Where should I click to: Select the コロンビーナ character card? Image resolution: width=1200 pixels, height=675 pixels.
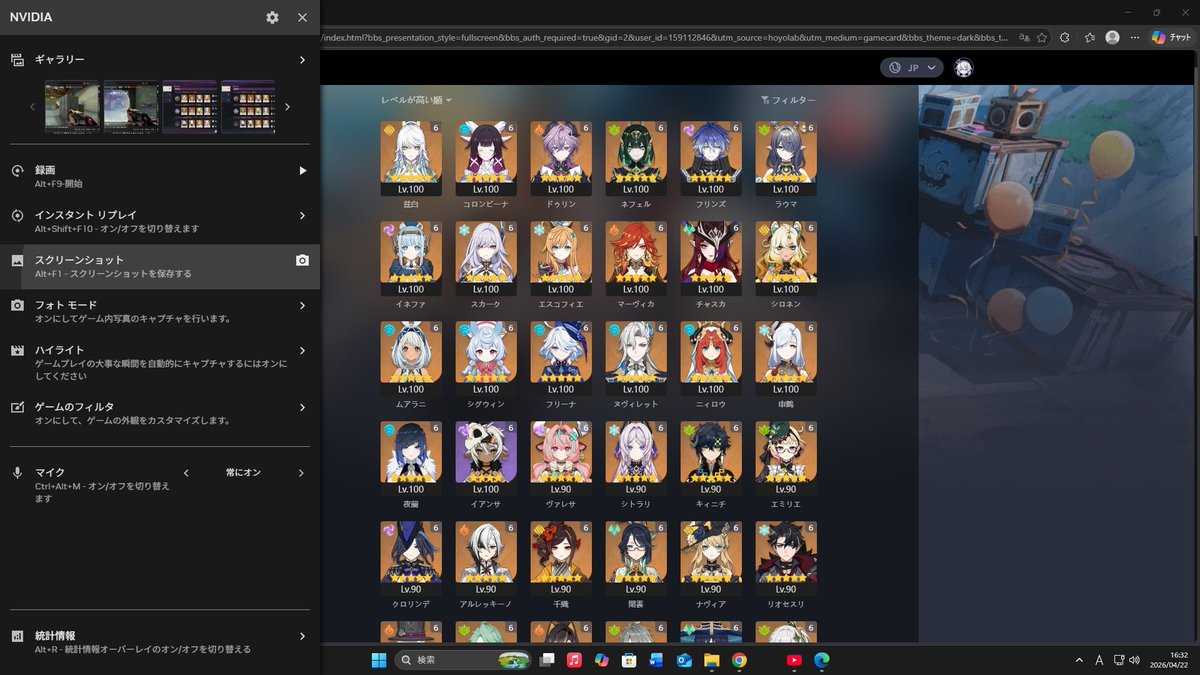point(486,160)
